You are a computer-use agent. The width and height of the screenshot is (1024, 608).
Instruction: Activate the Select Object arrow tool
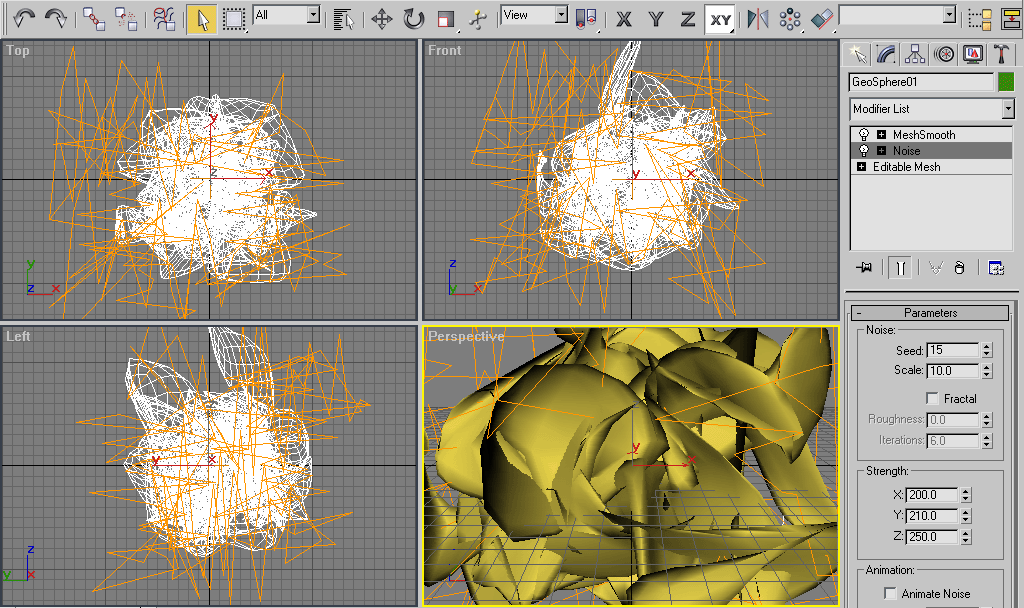point(201,19)
